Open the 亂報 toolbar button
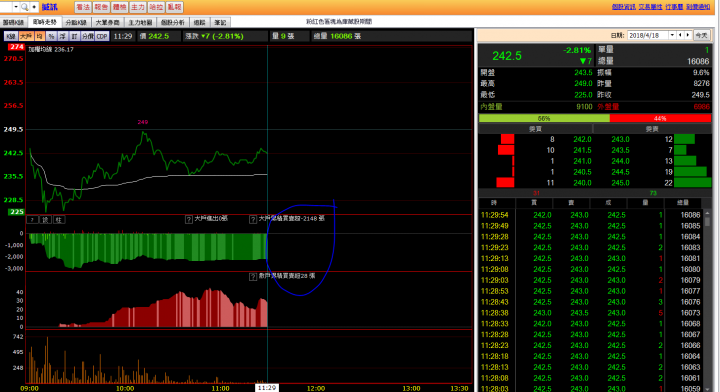The height and width of the screenshot is (392, 720). coord(174,7)
